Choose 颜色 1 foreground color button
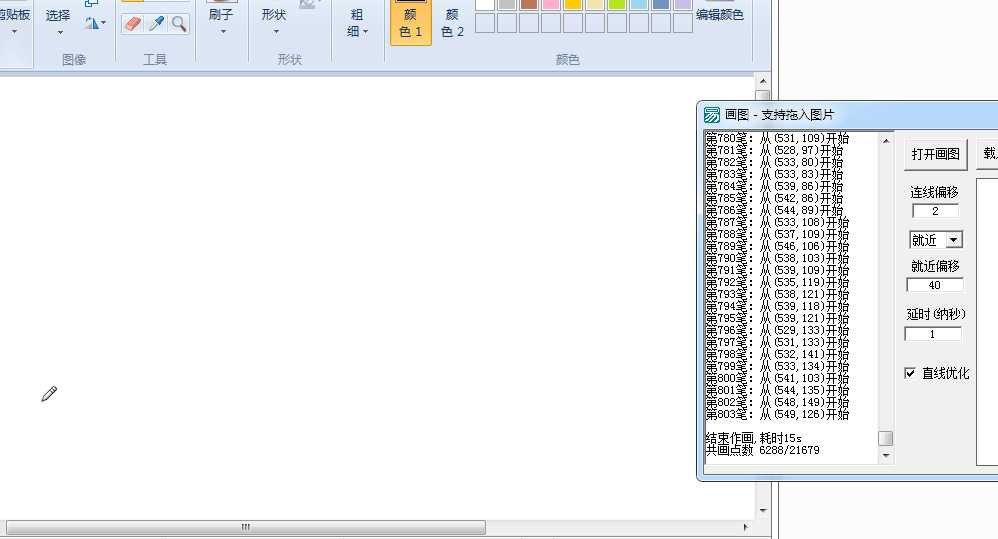 click(x=411, y=23)
